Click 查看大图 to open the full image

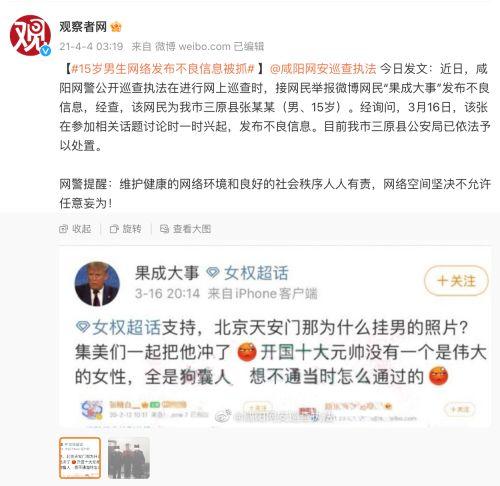point(185,229)
